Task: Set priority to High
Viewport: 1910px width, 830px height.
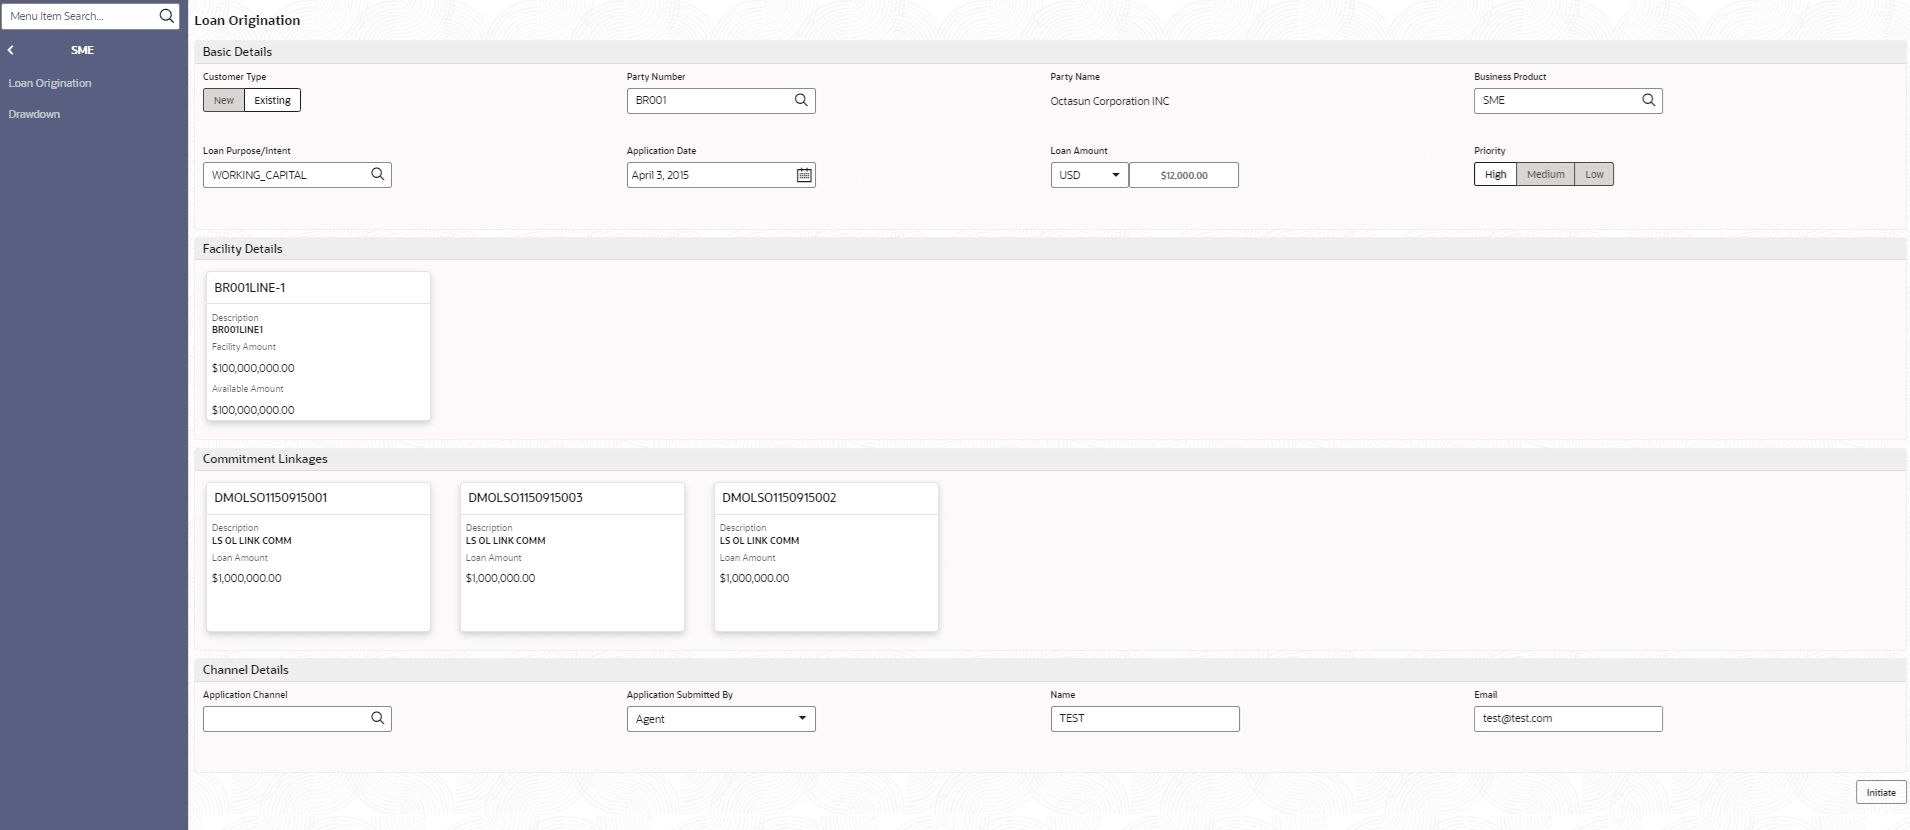Action: point(1495,174)
